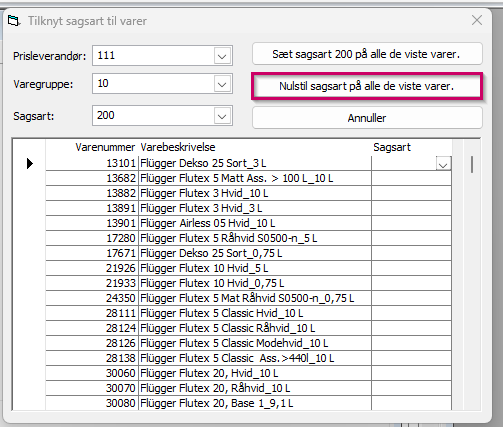The height and width of the screenshot is (427, 503).
Task: Click the dialog title bar icon
Action: pyautogui.click(x=14, y=21)
